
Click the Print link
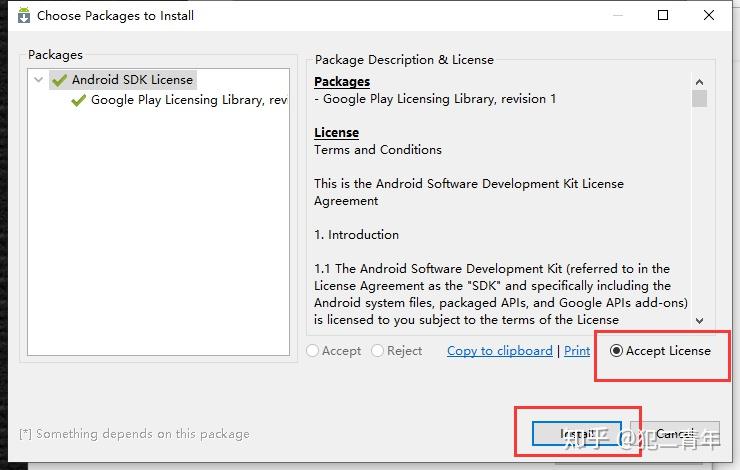tap(577, 351)
